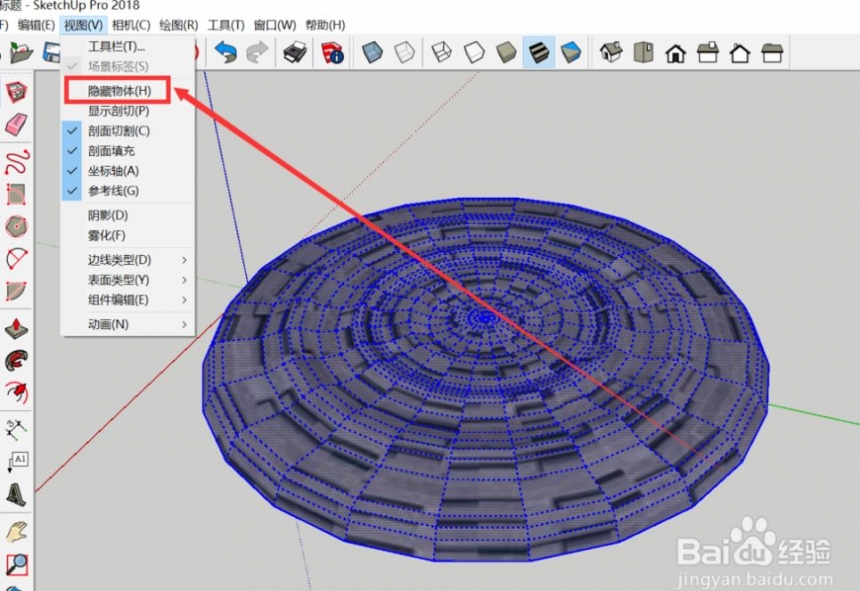Open the 窗口(W) menu

coord(275,25)
